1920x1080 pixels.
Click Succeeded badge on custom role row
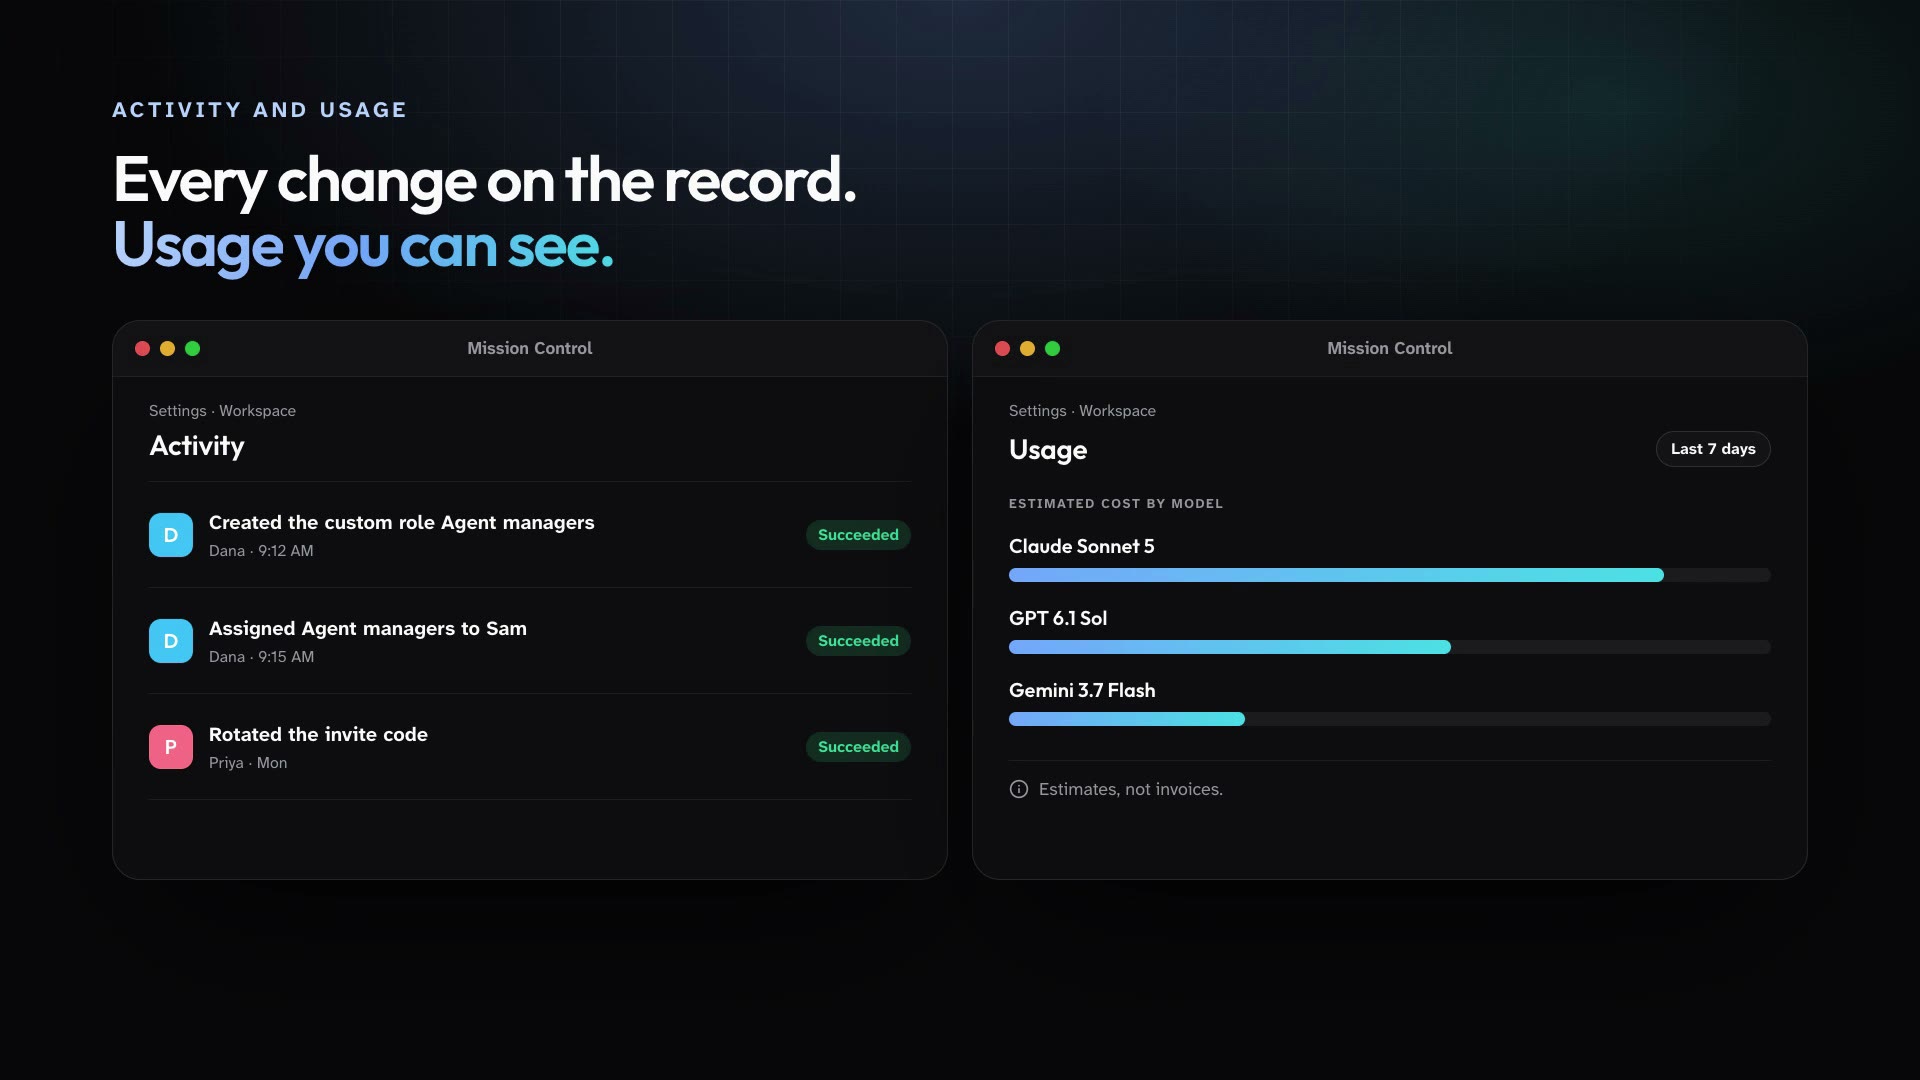tap(858, 535)
